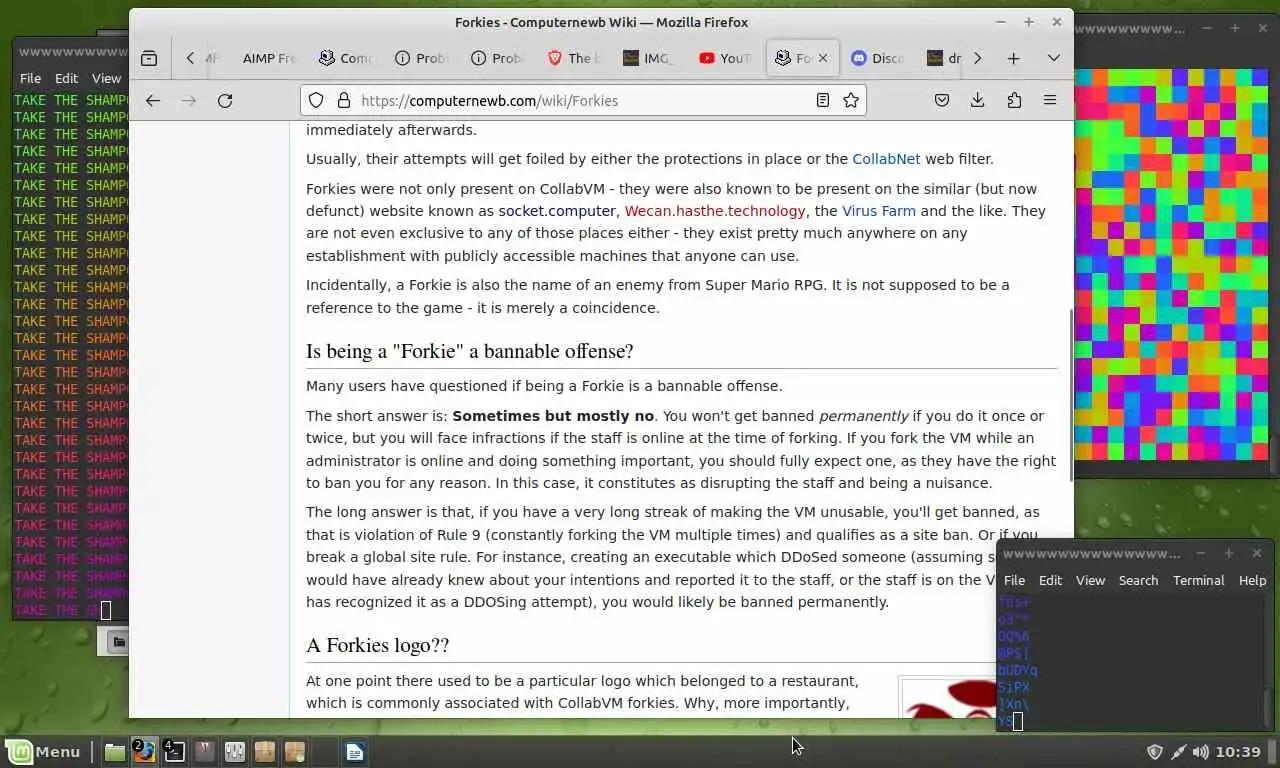Viewport: 1280px width, 768px height.
Task: Click the Forkies logo thumbnail image
Action: click(x=948, y=698)
